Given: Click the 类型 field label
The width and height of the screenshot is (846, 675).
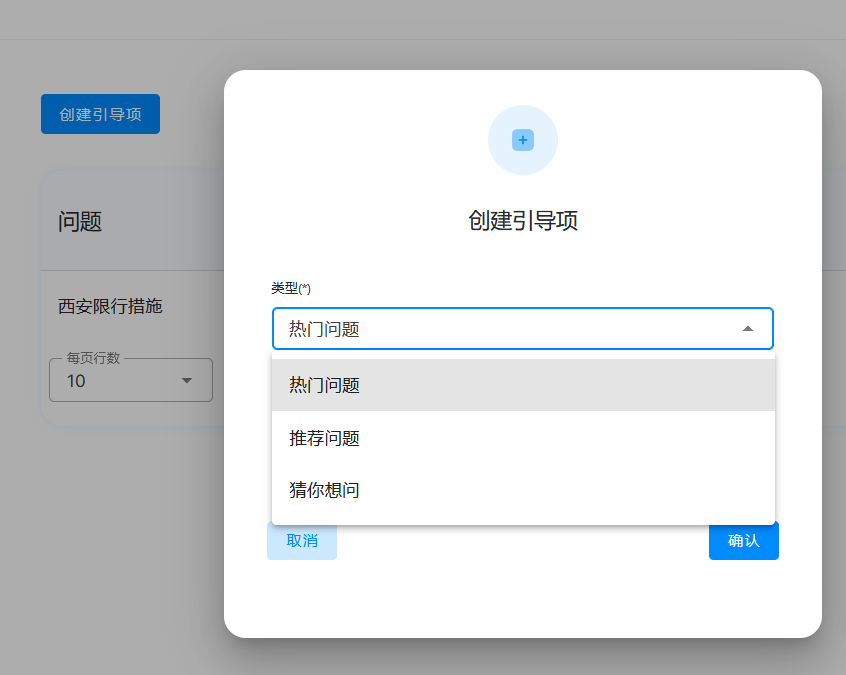Looking at the screenshot, I should (x=284, y=288).
